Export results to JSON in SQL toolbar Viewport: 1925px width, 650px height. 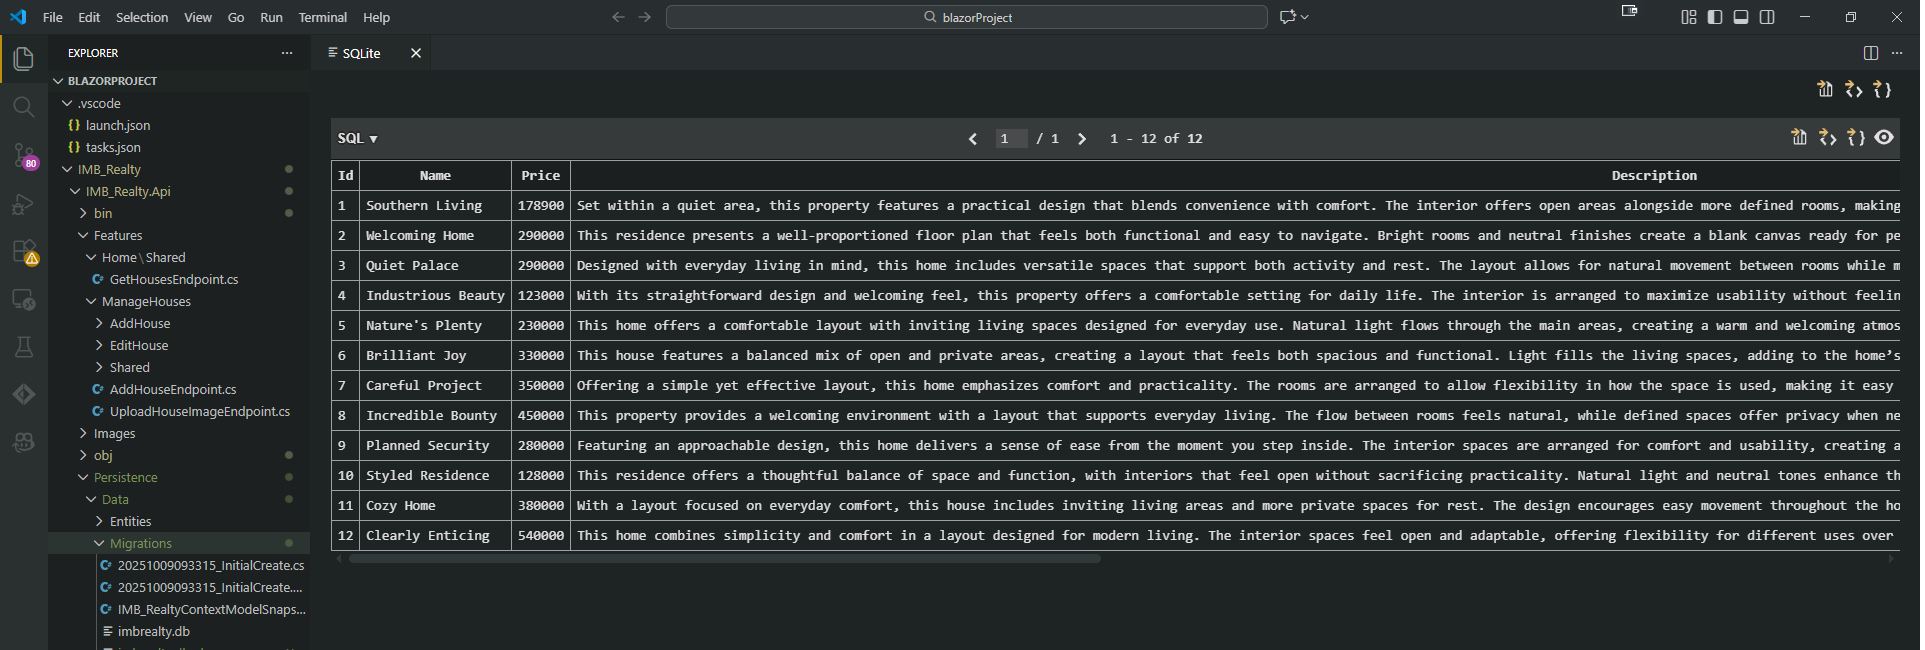(1856, 138)
